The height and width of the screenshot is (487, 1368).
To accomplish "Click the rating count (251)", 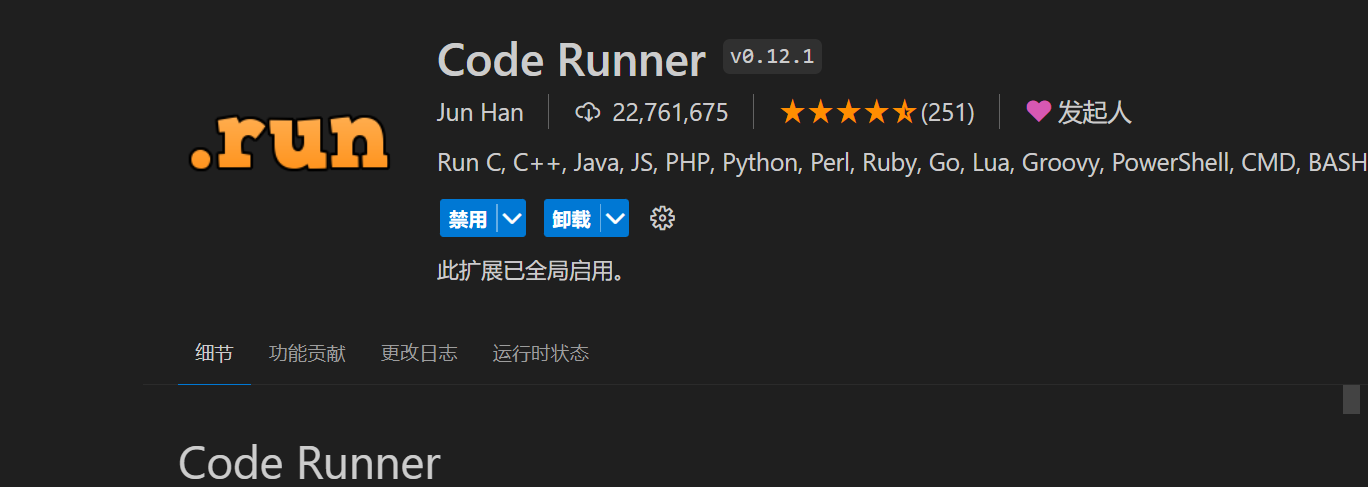I will (x=947, y=112).
